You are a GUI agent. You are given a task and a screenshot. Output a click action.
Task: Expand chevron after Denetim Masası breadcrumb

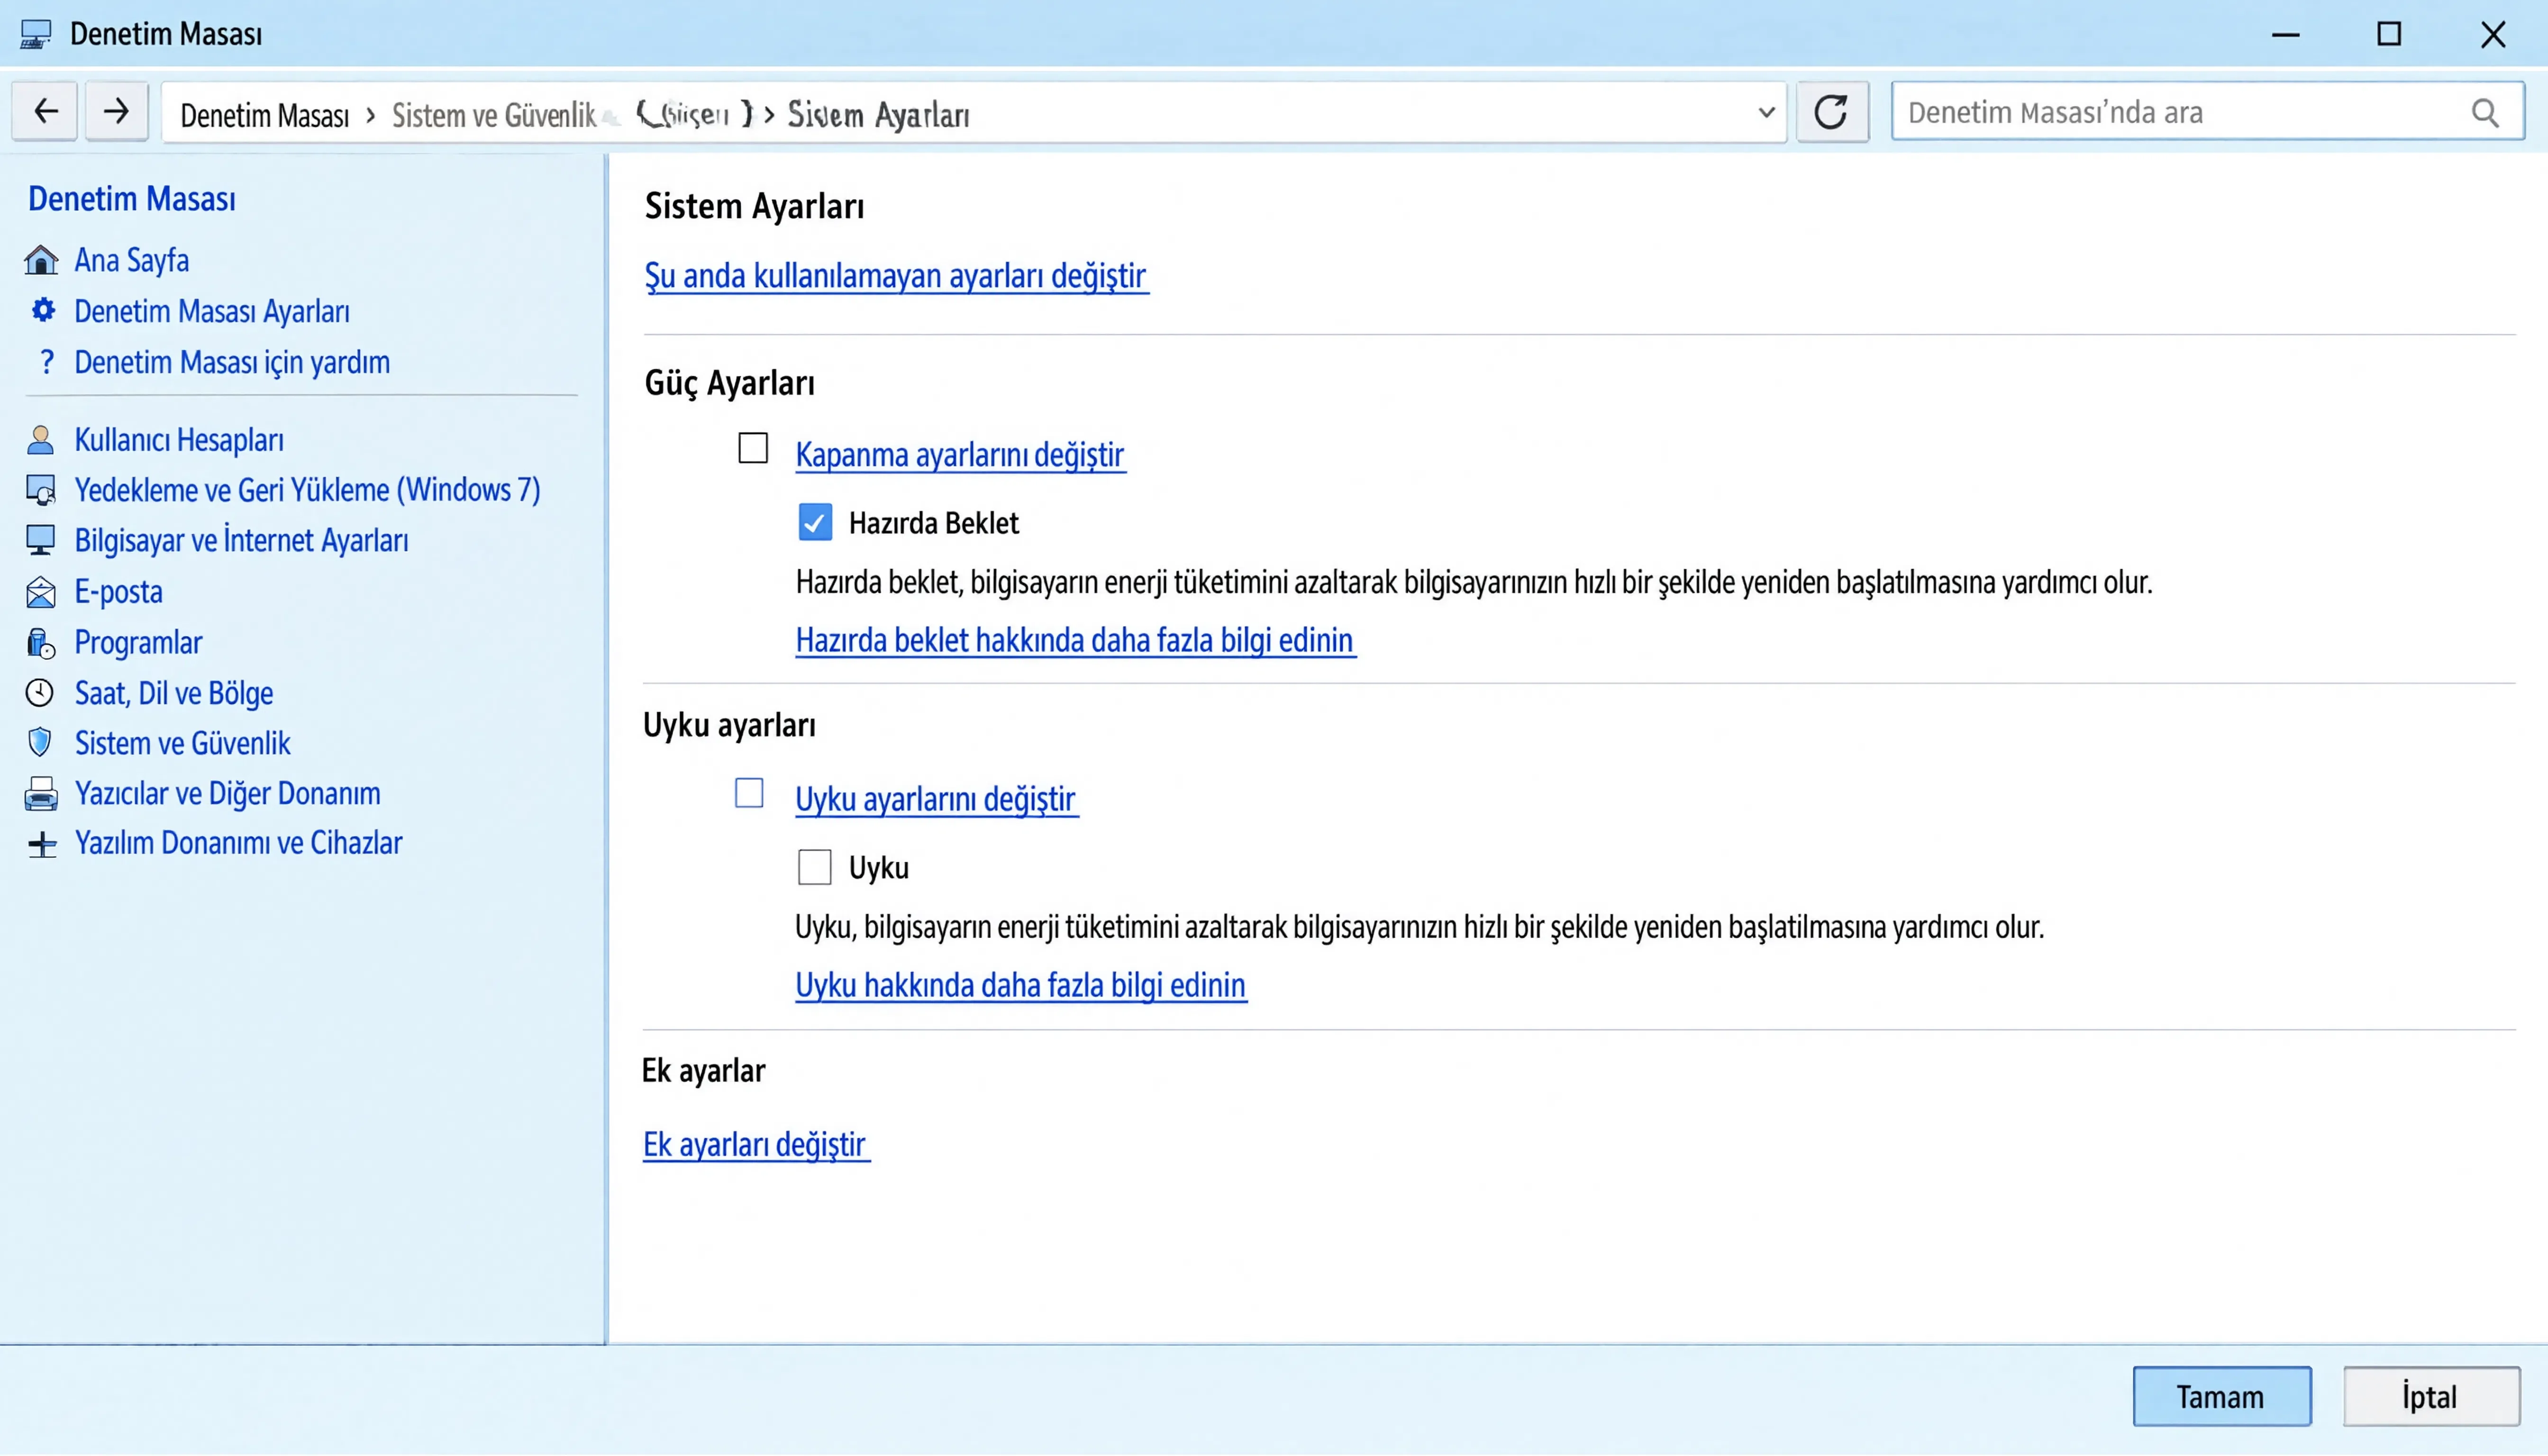point(371,115)
